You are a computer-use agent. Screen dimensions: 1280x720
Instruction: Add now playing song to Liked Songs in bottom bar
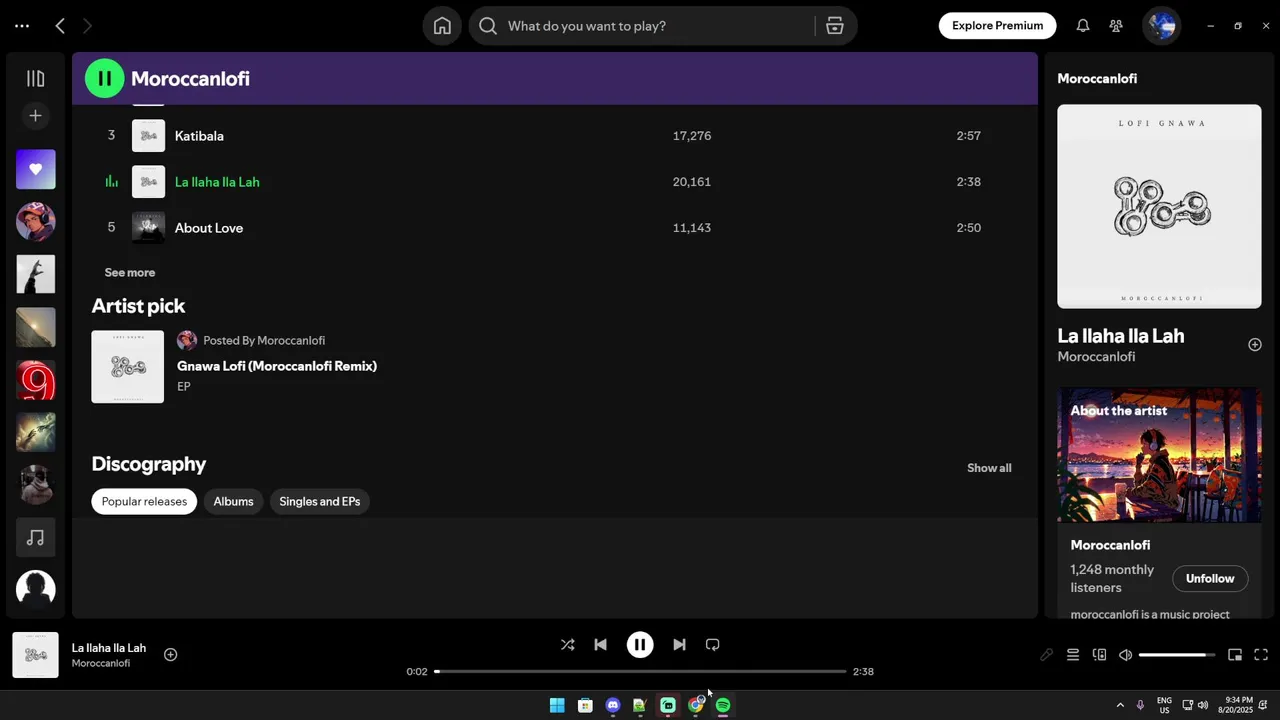(170, 655)
